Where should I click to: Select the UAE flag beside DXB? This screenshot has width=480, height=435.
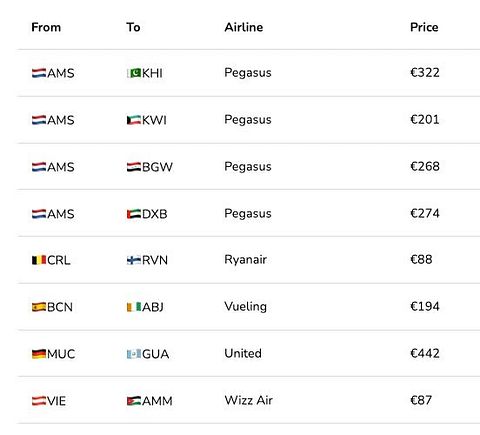tap(134, 214)
